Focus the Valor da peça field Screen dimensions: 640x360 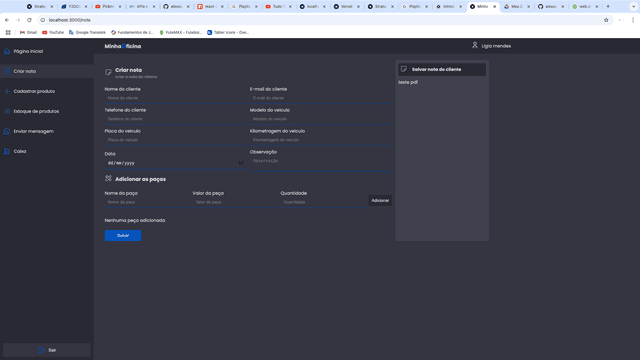tap(235, 202)
